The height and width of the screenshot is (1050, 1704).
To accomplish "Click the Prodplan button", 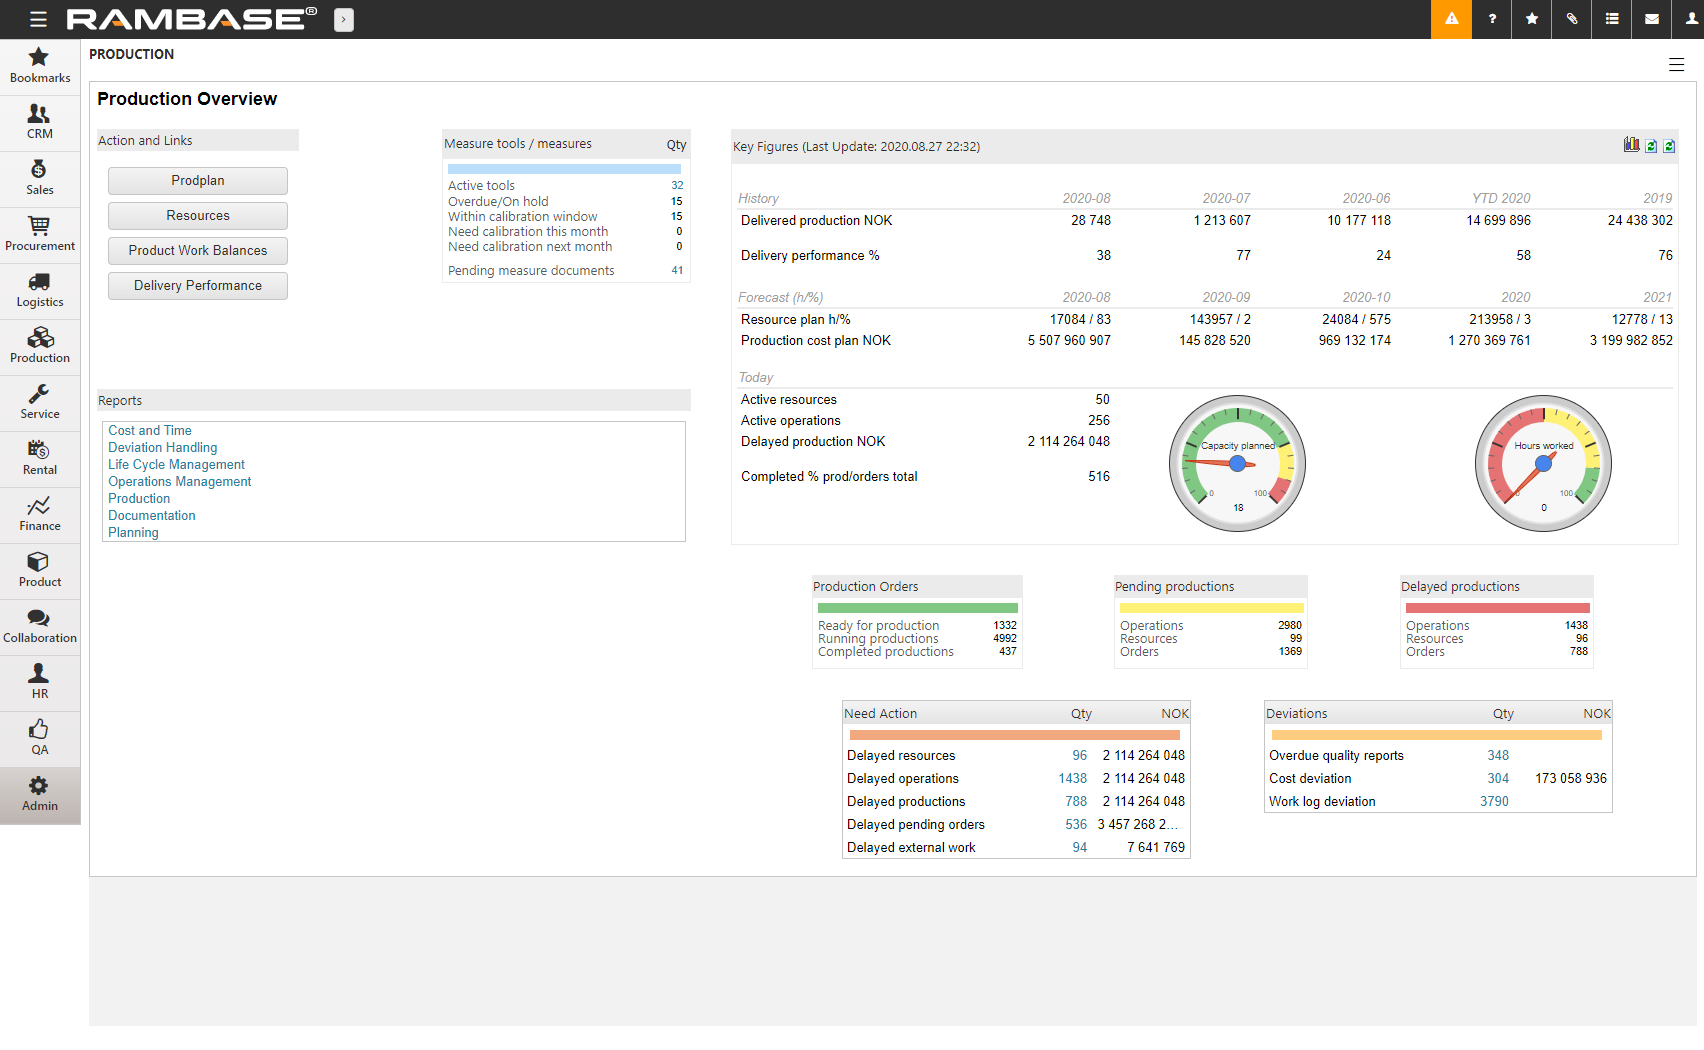I will (197, 180).
